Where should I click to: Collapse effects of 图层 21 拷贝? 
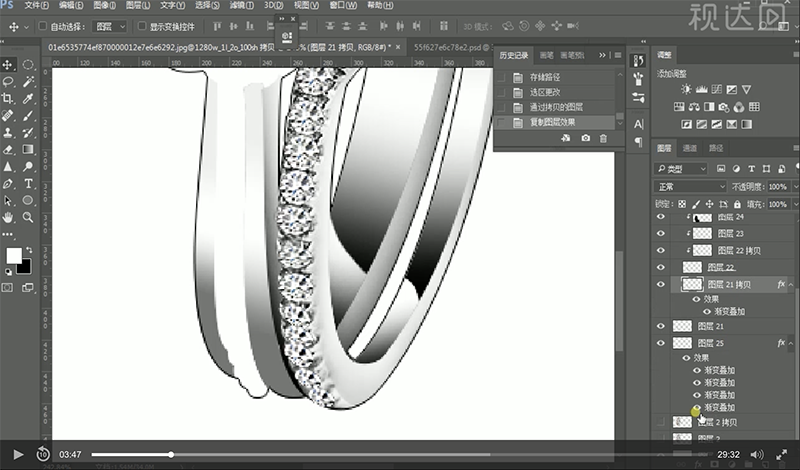click(791, 285)
